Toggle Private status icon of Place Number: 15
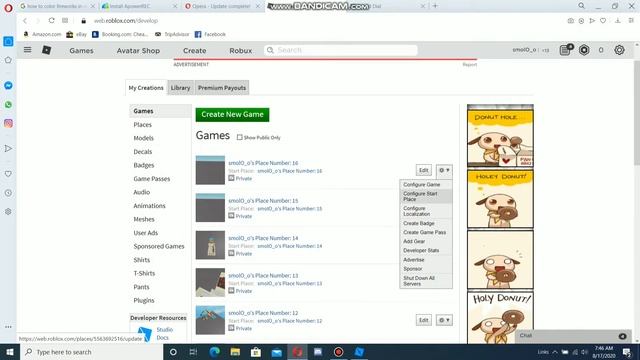The width and height of the screenshot is (640, 360). 231,216
